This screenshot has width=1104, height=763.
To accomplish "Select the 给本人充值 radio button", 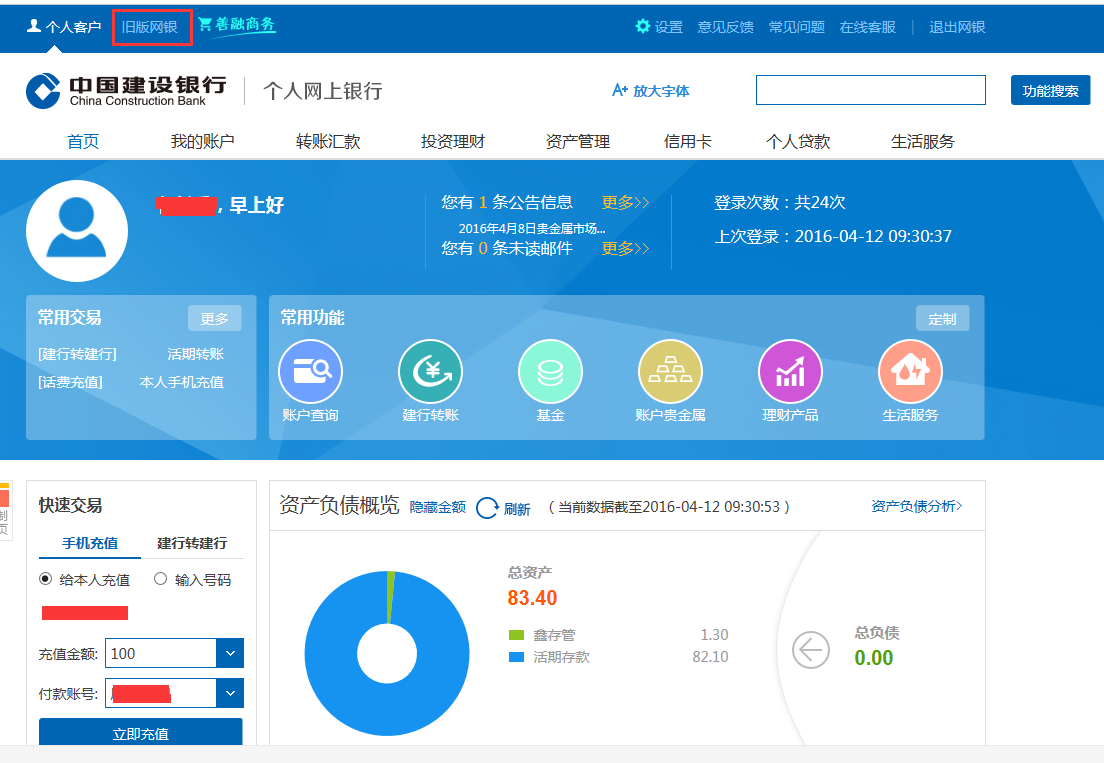I will (45, 579).
